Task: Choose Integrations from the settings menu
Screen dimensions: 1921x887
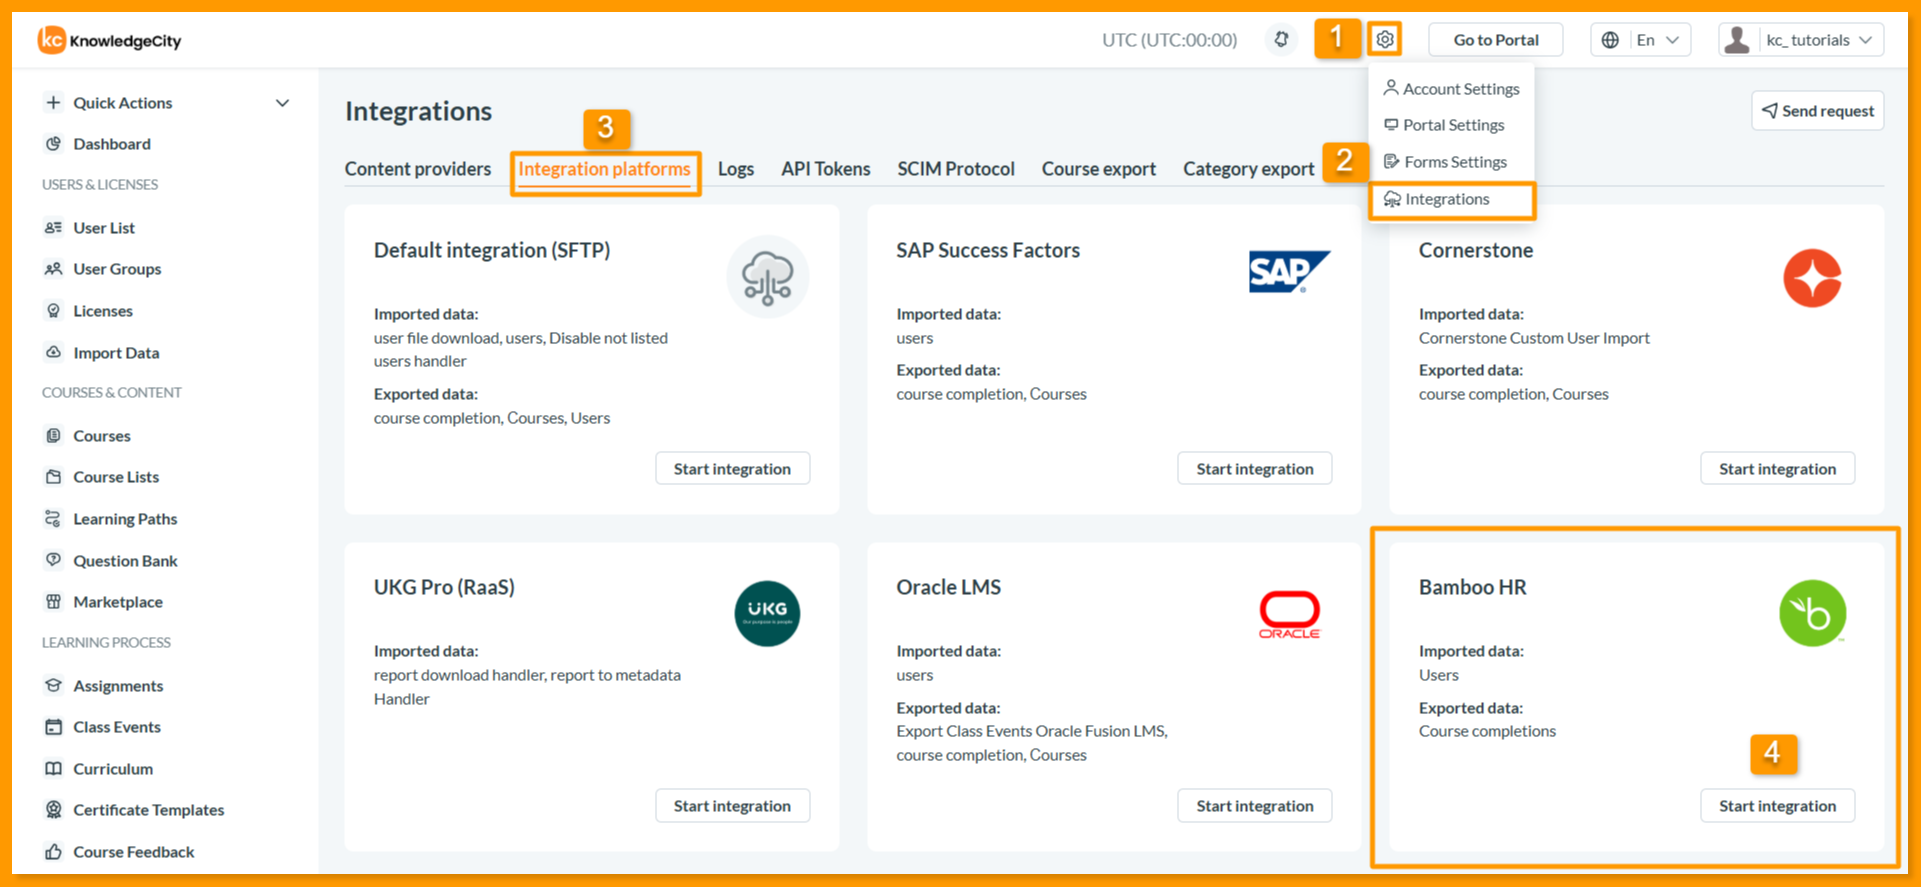Action: click(1452, 199)
